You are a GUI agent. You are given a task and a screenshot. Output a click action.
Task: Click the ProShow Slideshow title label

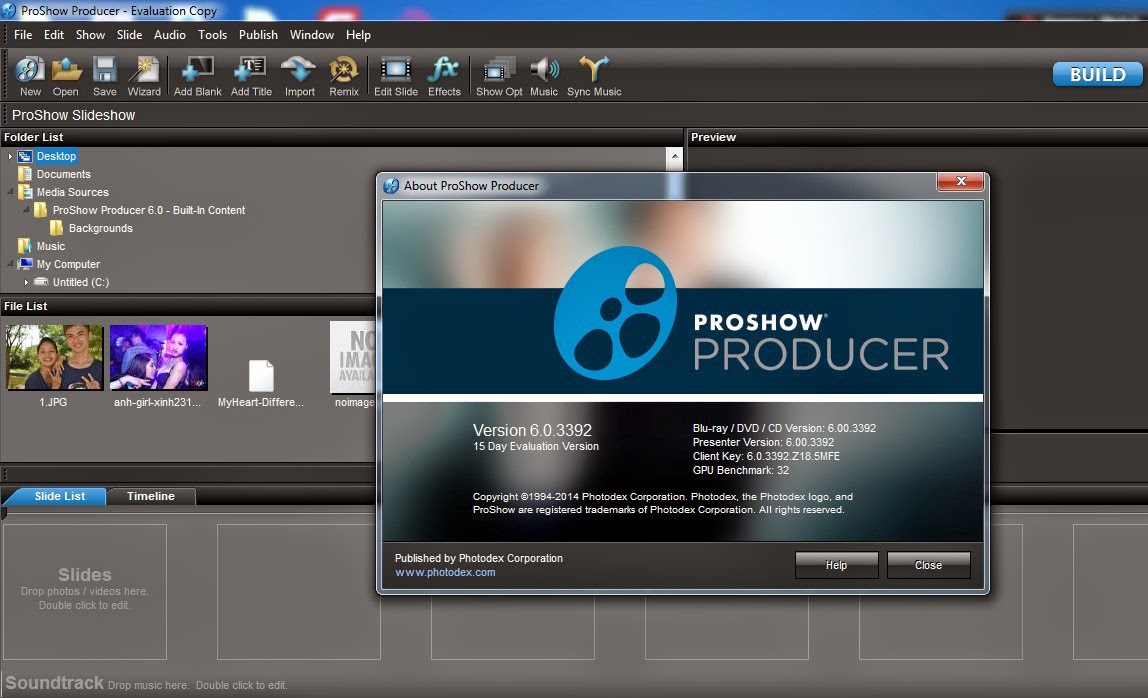point(73,115)
